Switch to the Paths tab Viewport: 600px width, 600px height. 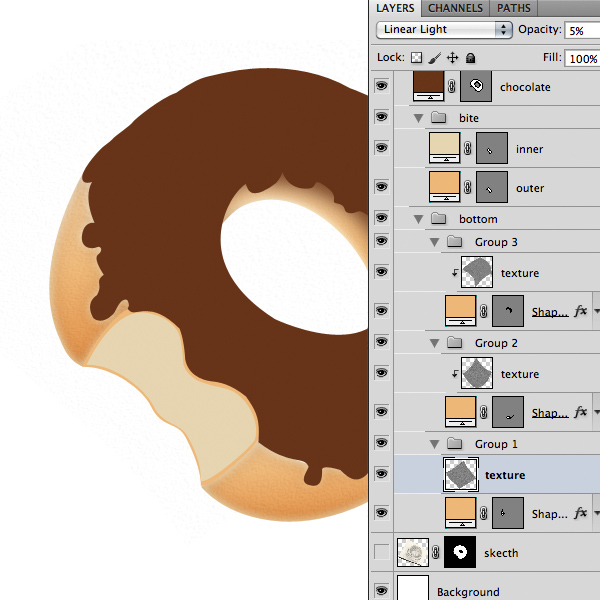click(x=514, y=8)
